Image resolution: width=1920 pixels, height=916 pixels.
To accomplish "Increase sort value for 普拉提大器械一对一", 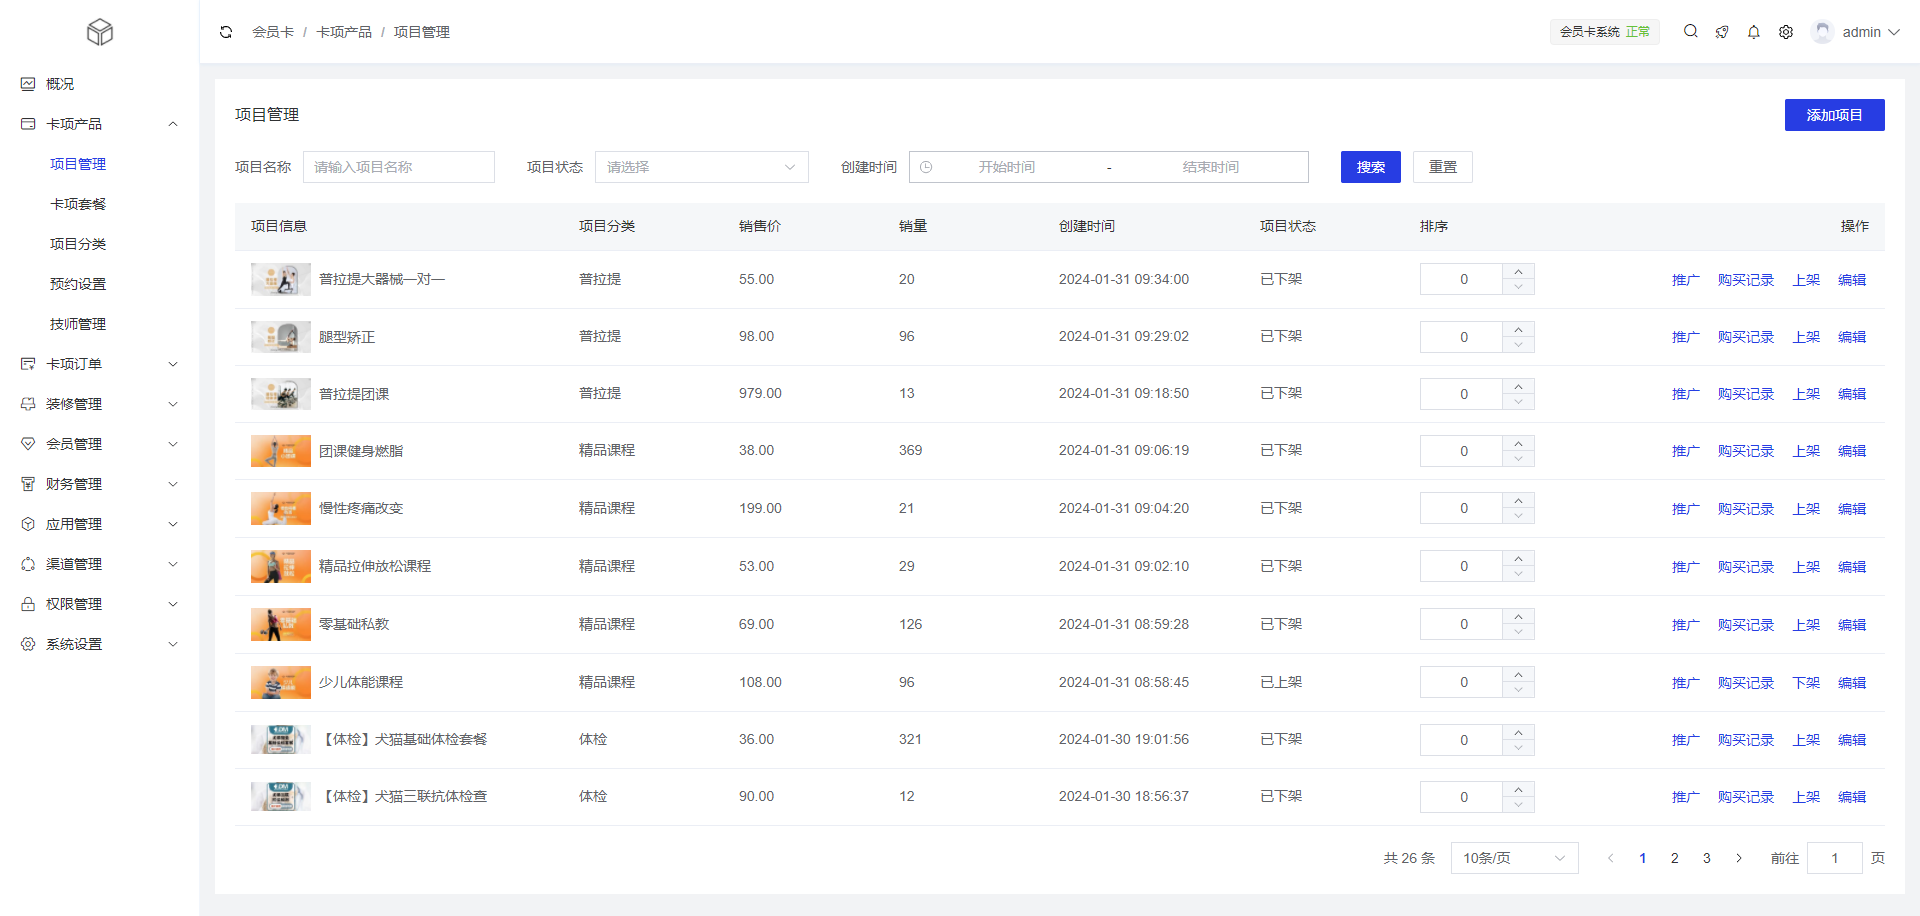I will click(x=1518, y=272).
